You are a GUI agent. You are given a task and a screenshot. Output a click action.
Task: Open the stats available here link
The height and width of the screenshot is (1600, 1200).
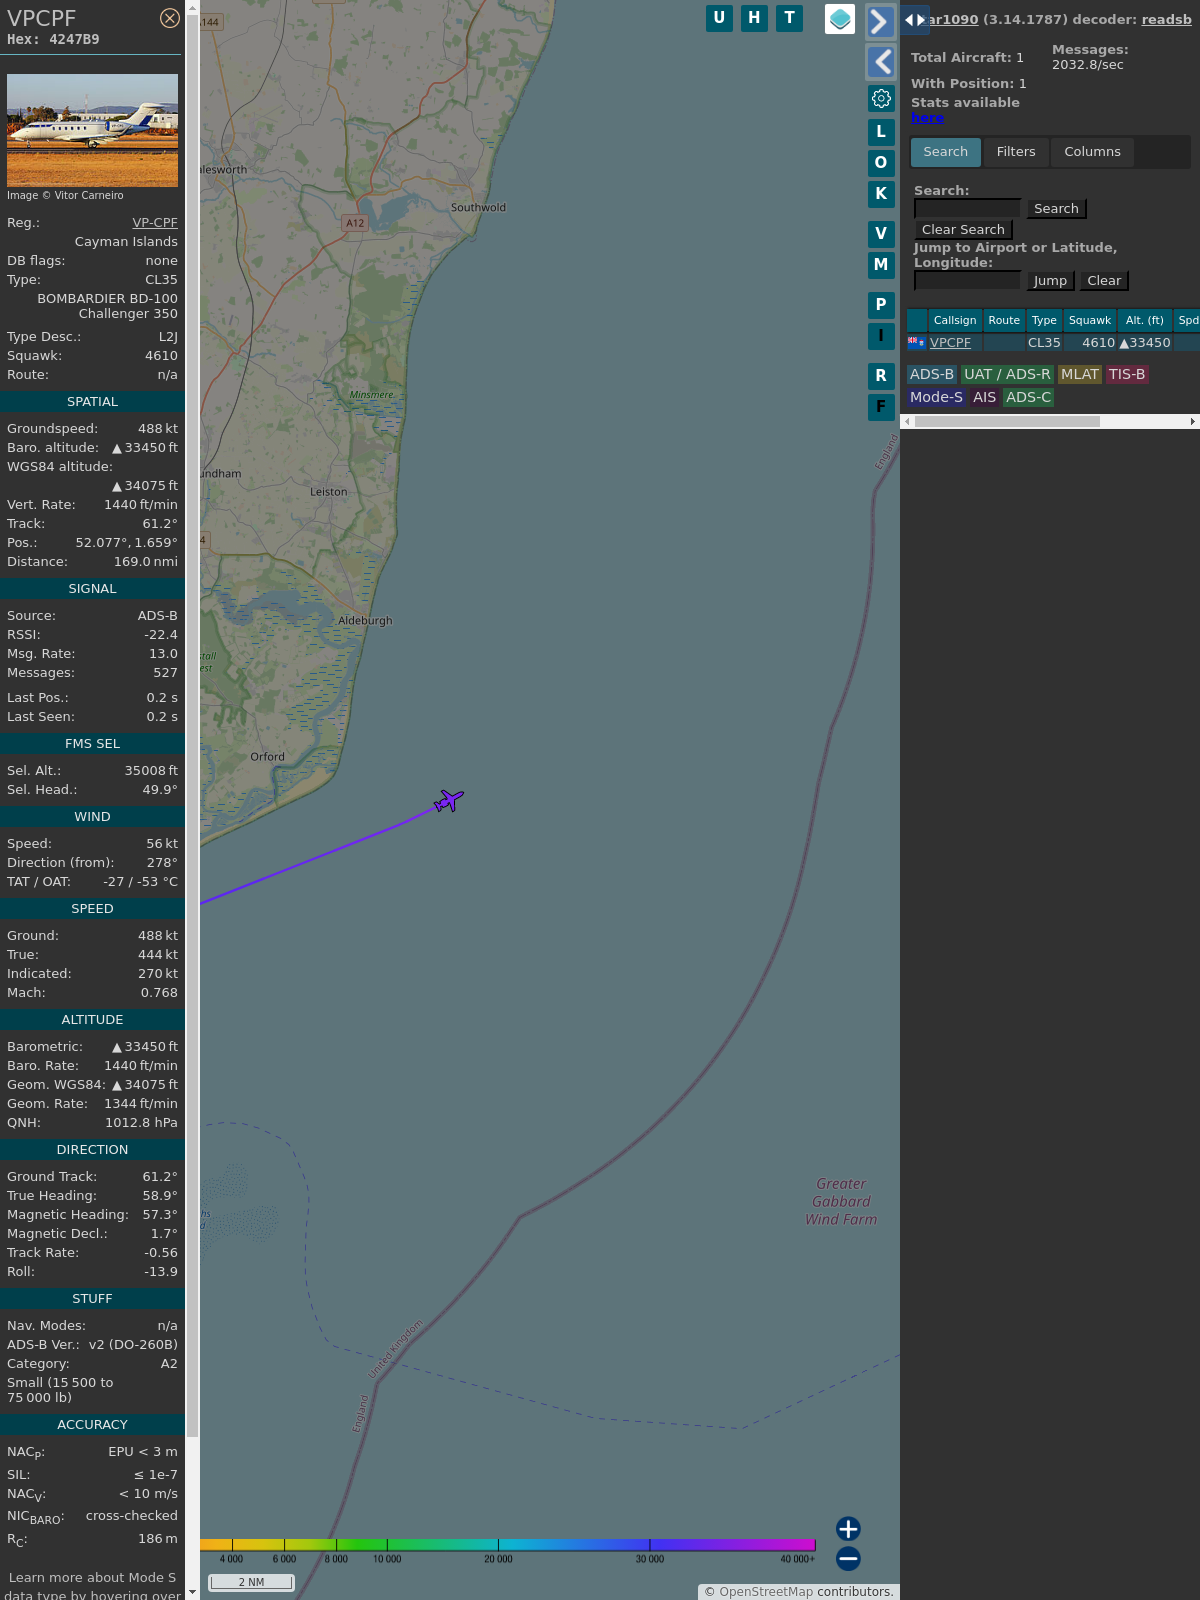tap(927, 118)
